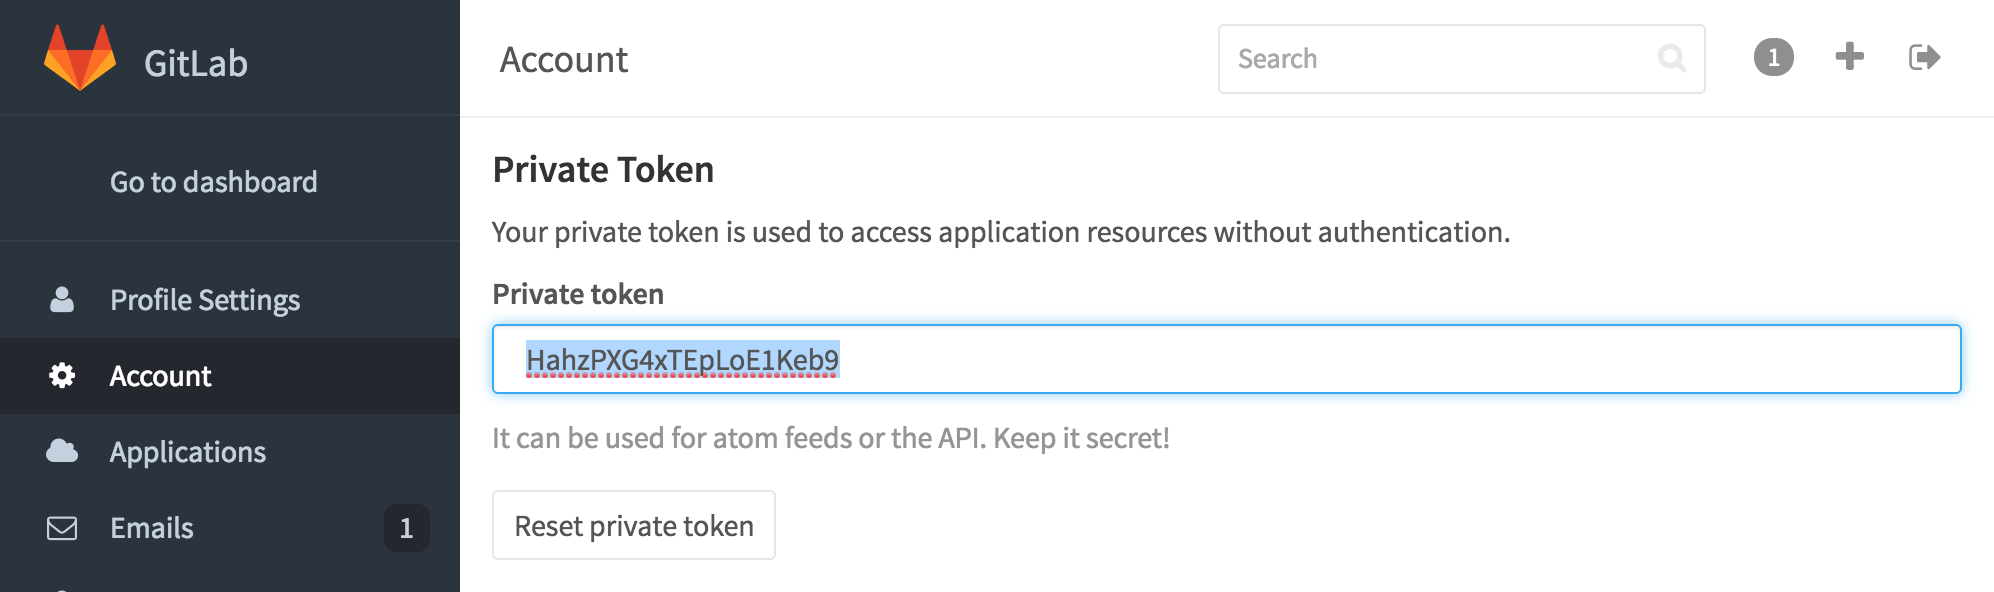Open Emails settings
Screen dimensions: 1994x592
point(152,527)
